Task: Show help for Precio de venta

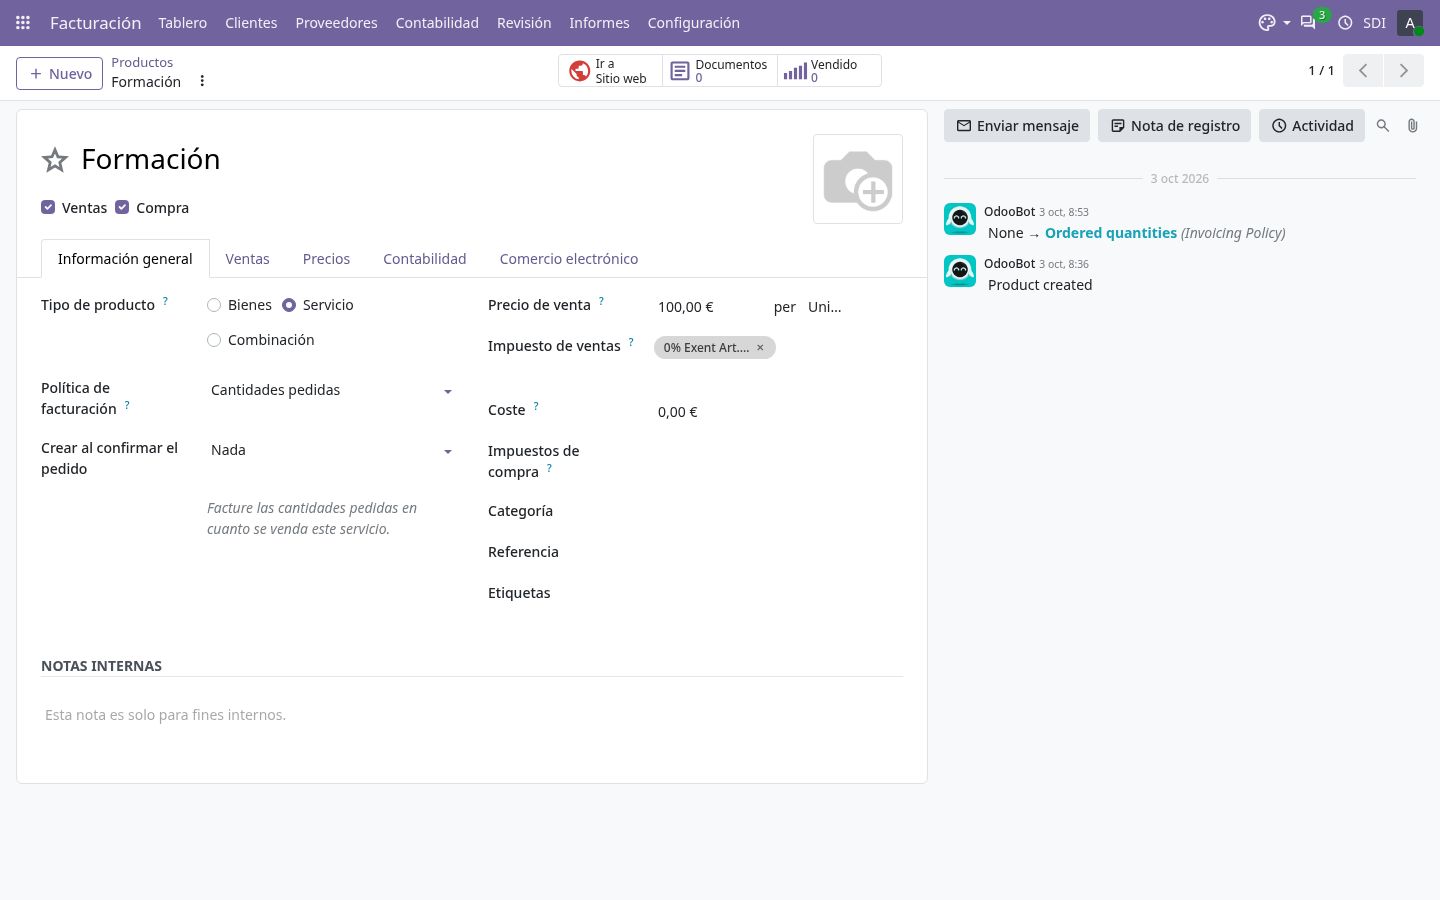Action: [x=601, y=301]
